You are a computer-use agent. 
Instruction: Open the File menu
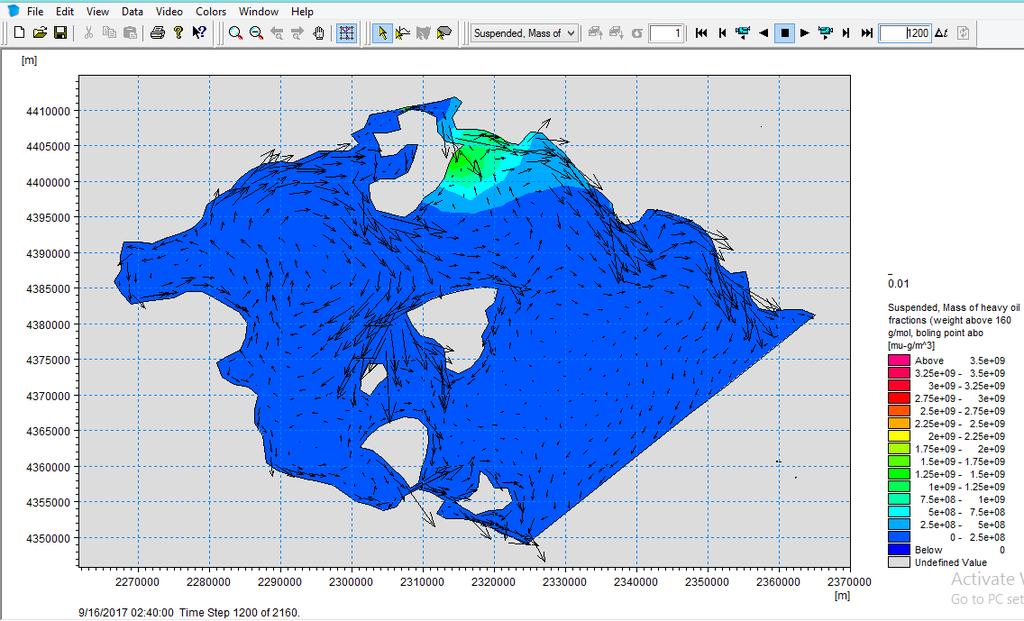tap(35, 11)
